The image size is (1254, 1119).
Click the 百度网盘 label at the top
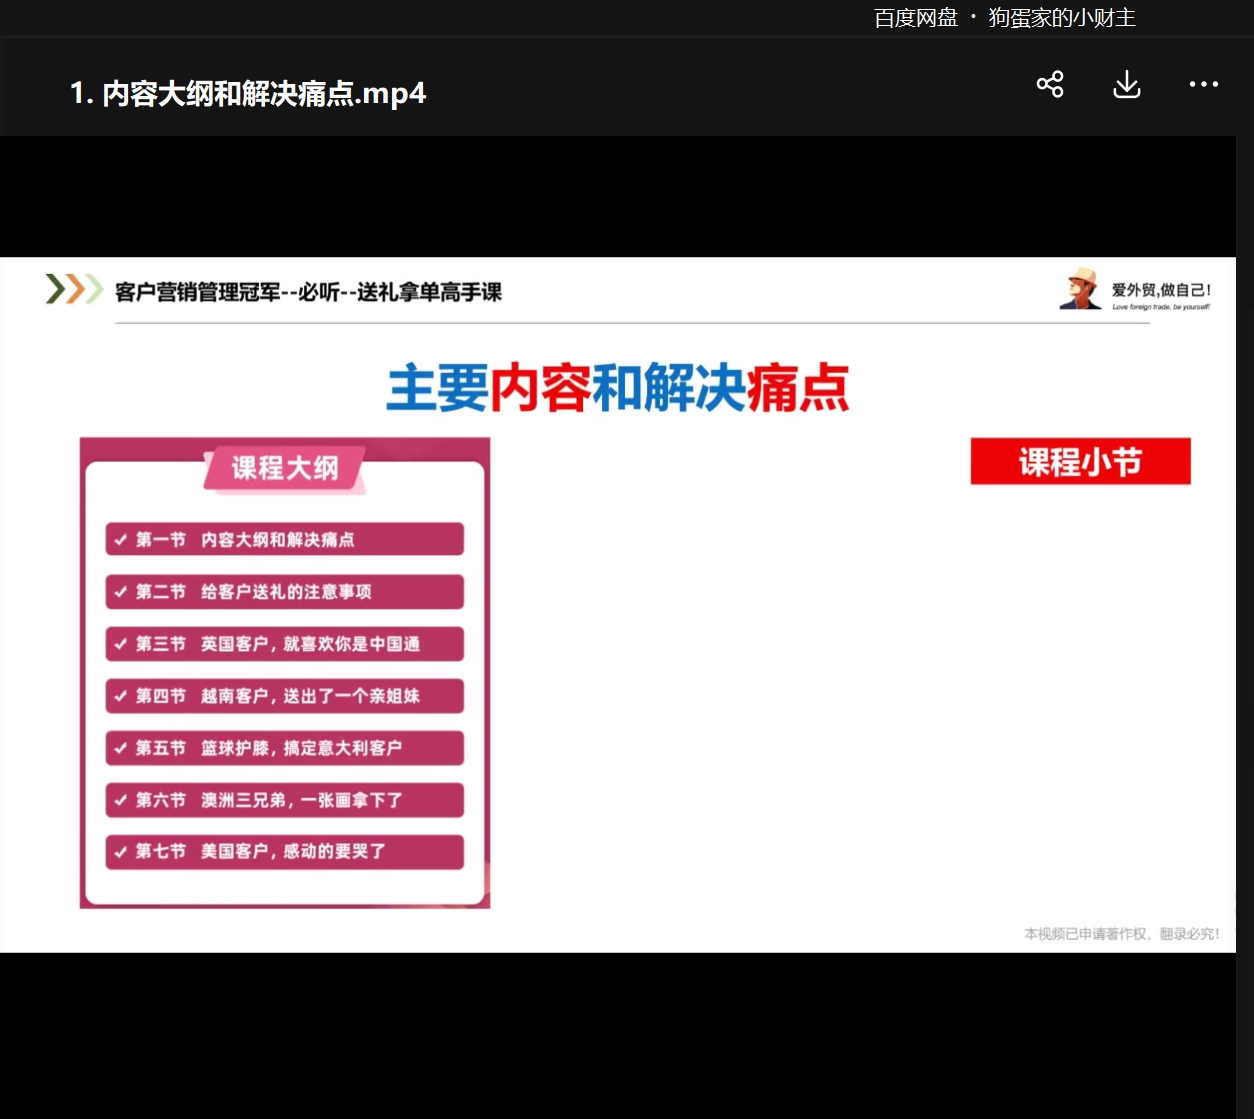[x=915, y=18]
